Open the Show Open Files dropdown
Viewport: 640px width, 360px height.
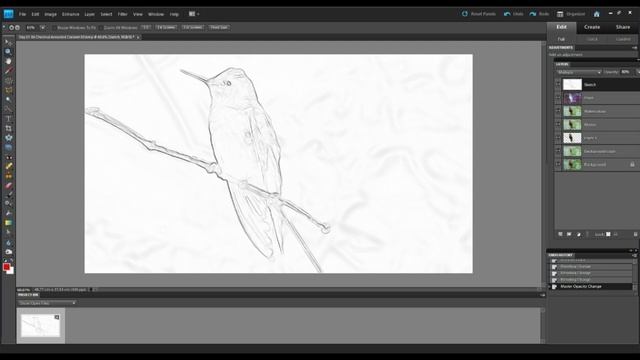point(47,303)
